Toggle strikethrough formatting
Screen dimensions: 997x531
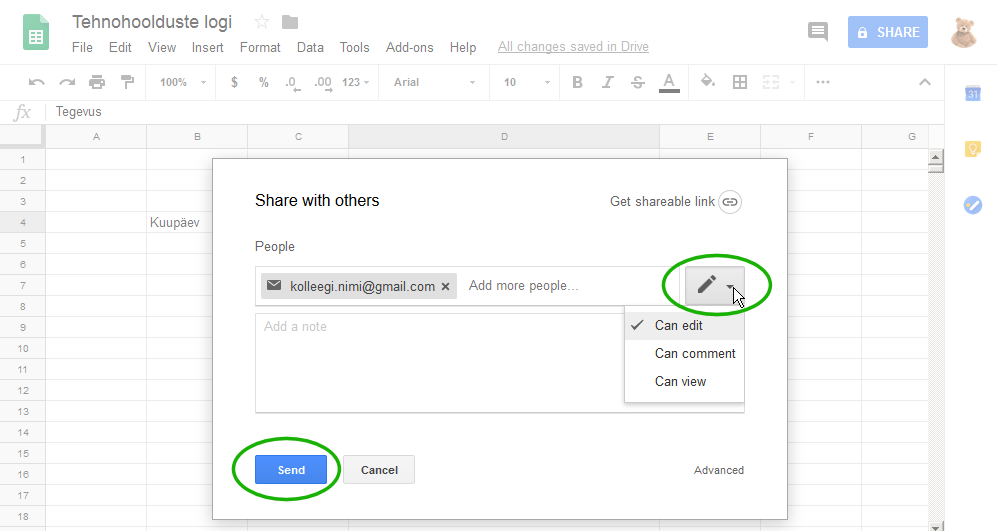pos(638,82)
